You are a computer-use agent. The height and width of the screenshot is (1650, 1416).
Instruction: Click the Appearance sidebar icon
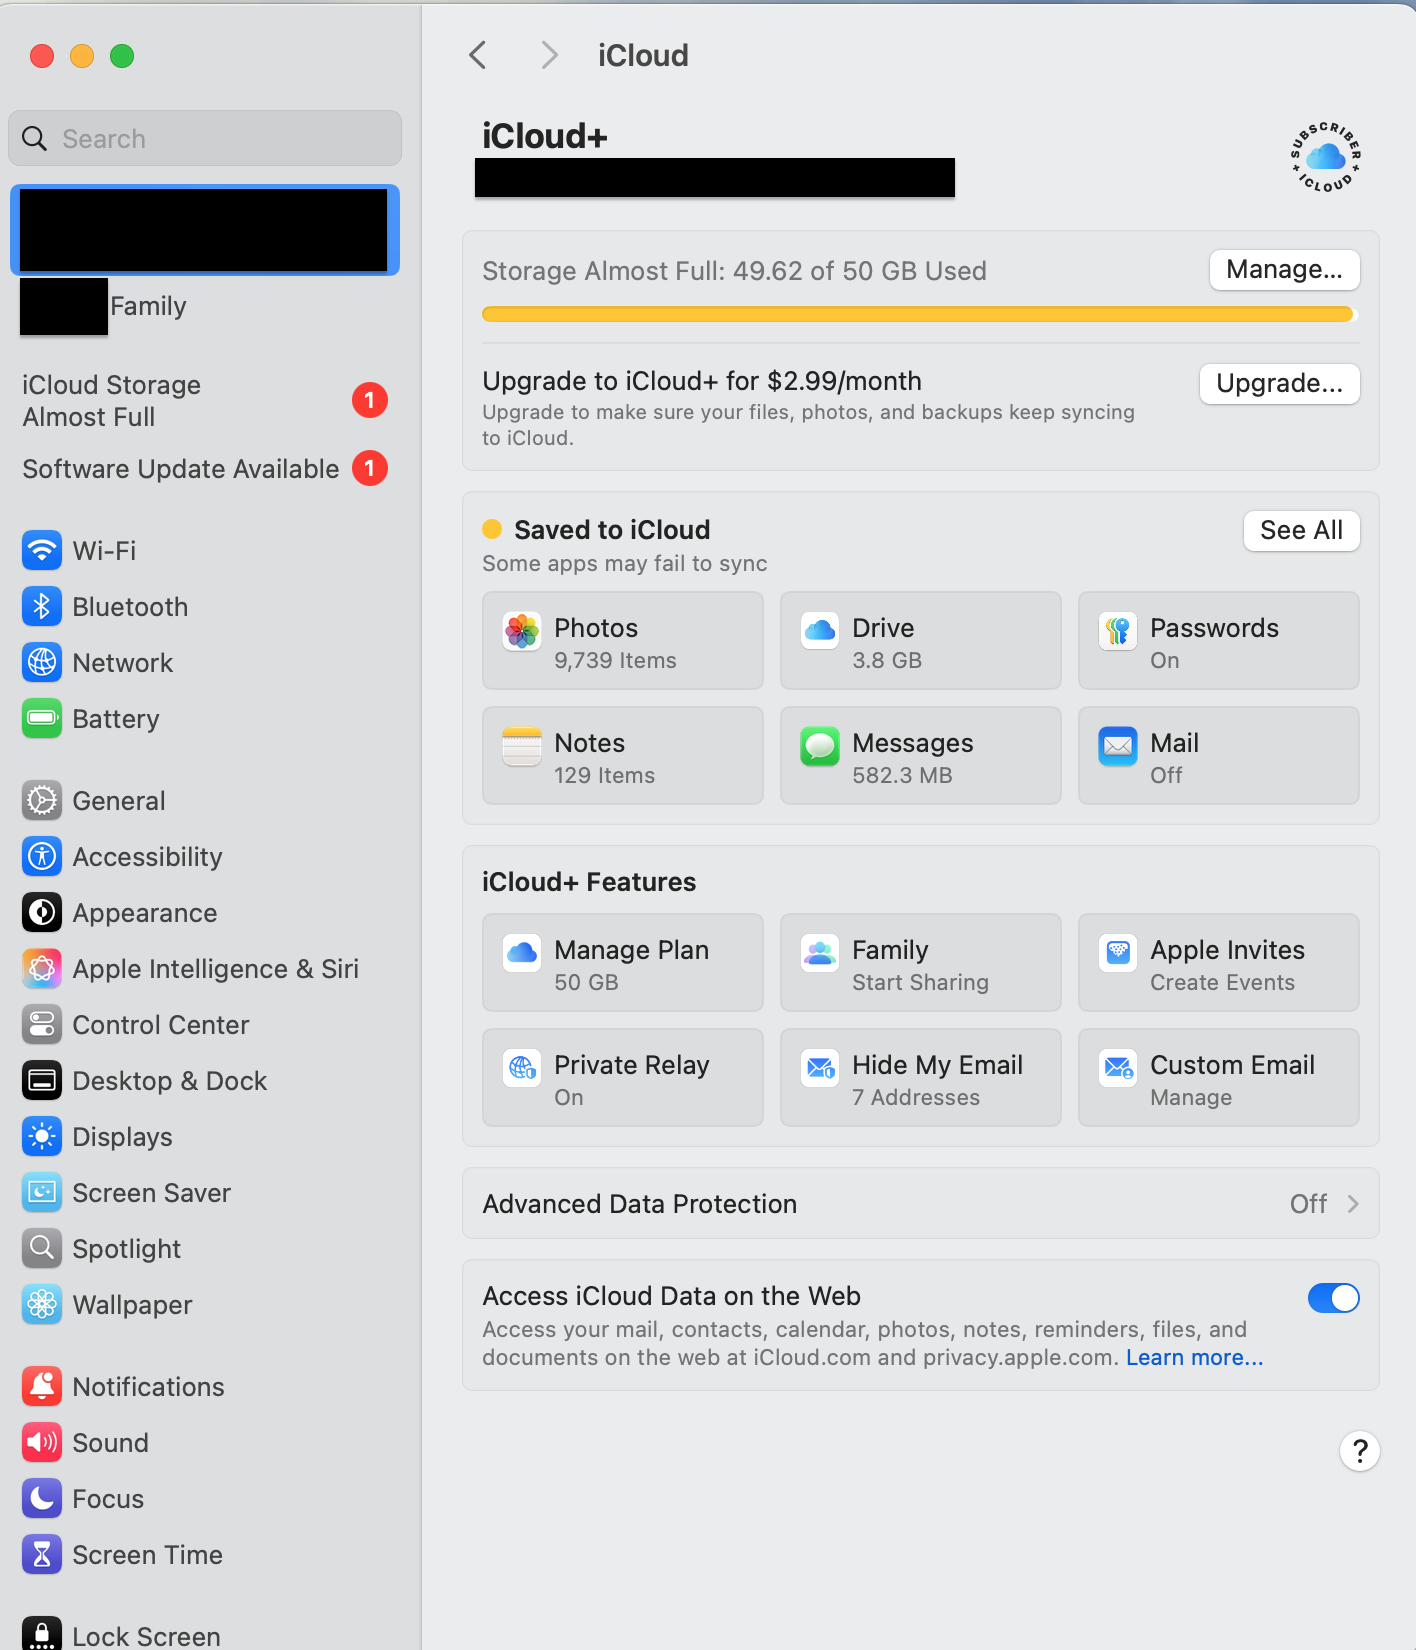(x=42, y=912)
